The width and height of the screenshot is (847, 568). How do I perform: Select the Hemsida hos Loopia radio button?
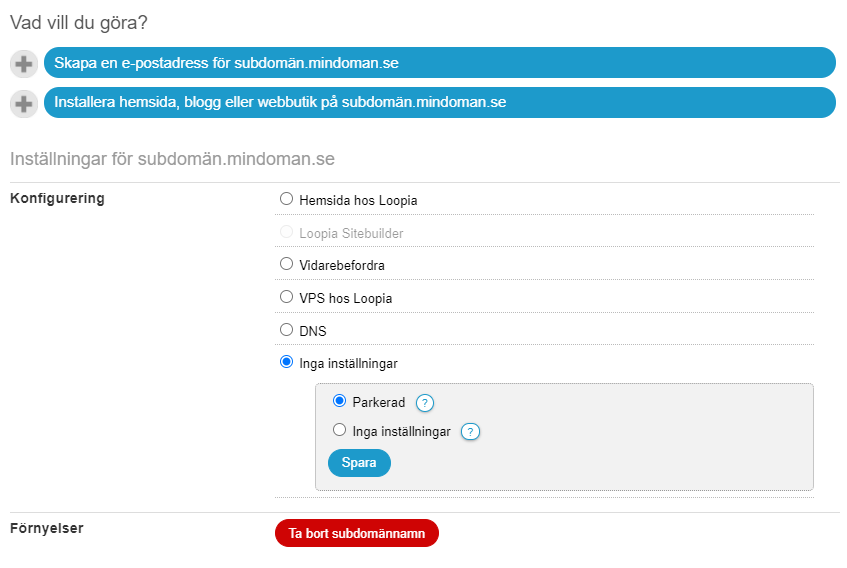pyautogui.click(x=286, y=199)
